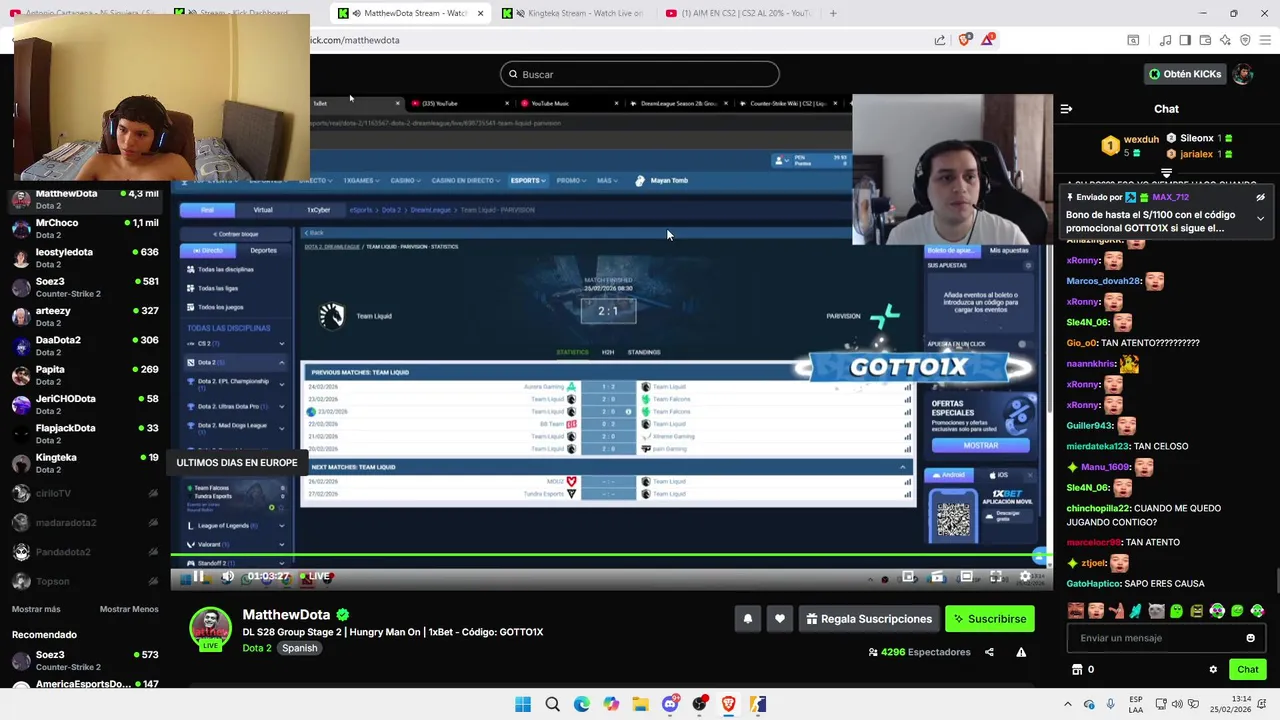
Task: Click the share page icon in address bar
Action: coord(940,40)
